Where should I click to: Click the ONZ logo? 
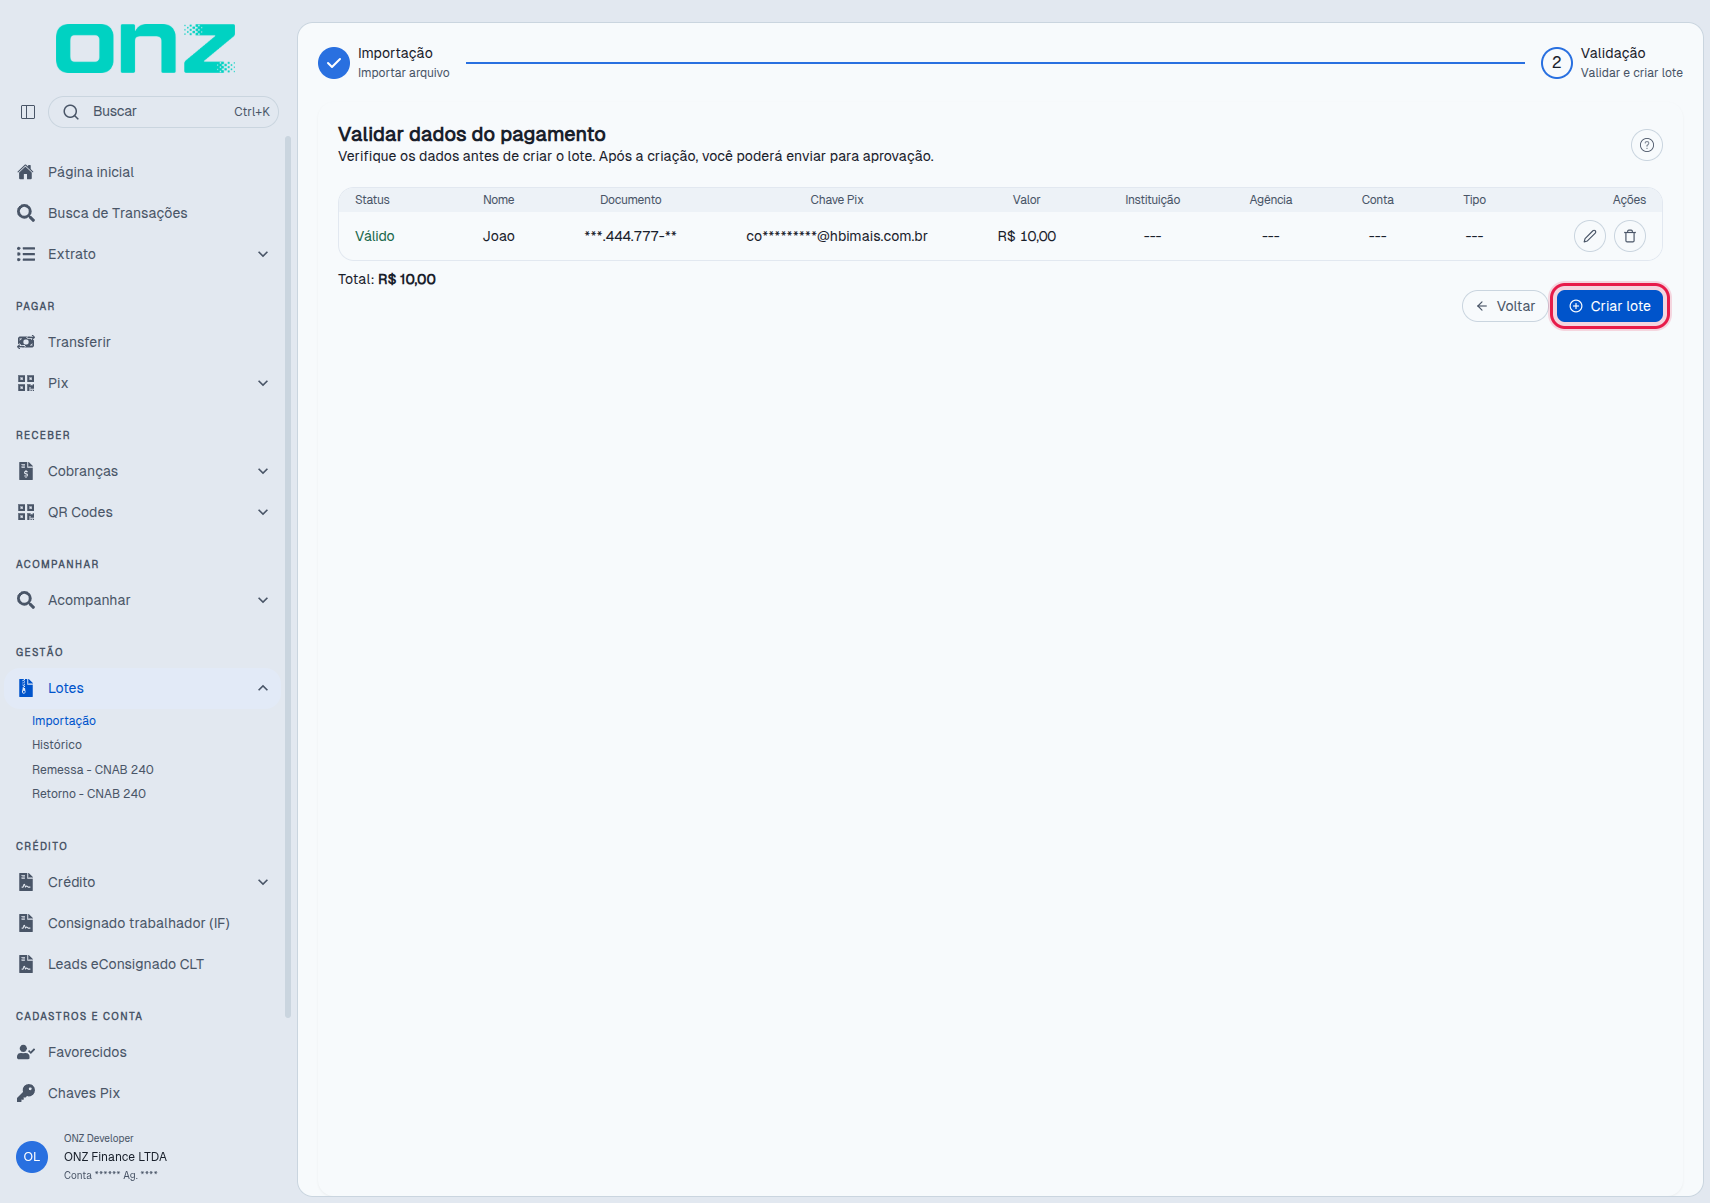146,49
